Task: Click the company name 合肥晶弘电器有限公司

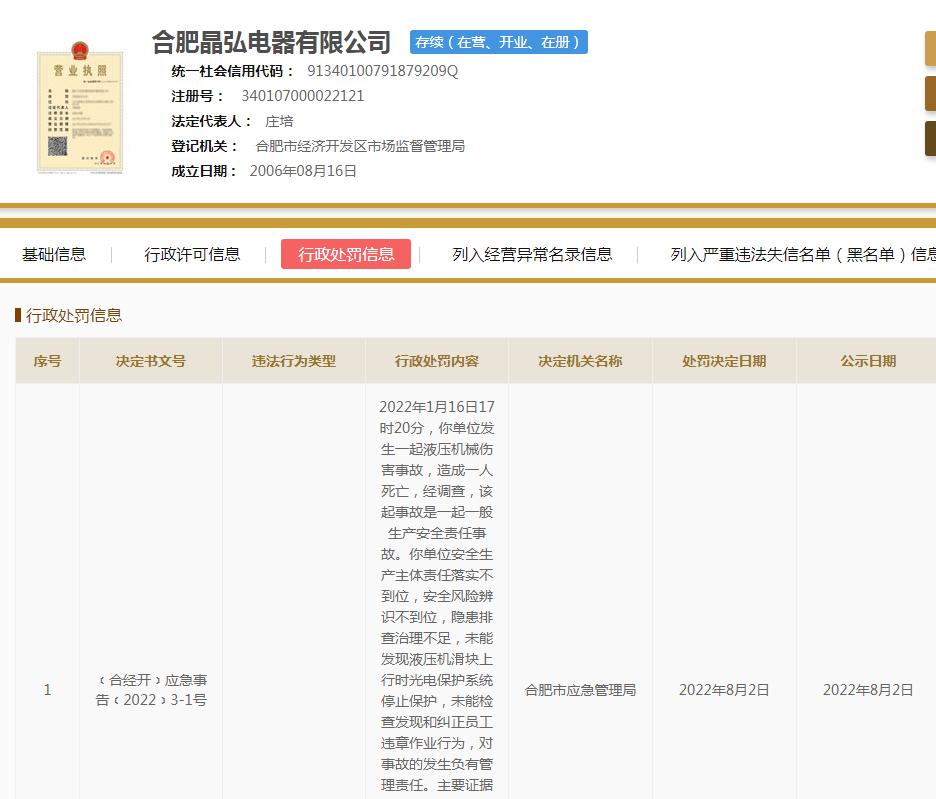Action: 271,42
